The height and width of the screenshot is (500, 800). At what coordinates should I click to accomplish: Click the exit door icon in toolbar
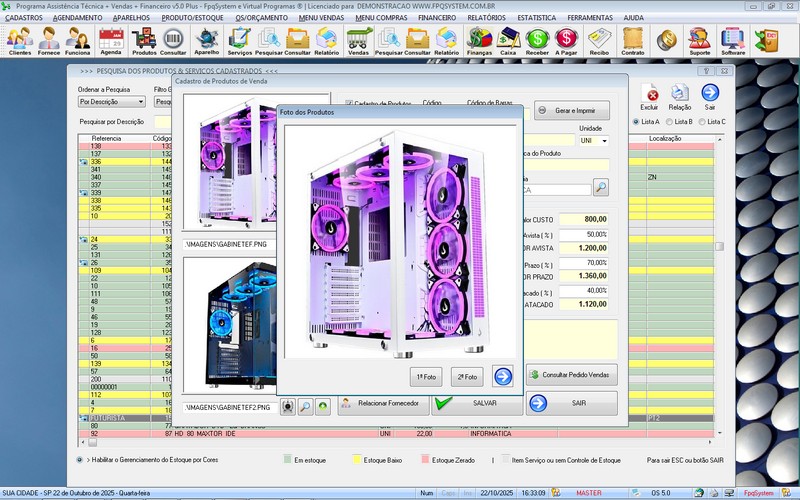tap(767, 40)
